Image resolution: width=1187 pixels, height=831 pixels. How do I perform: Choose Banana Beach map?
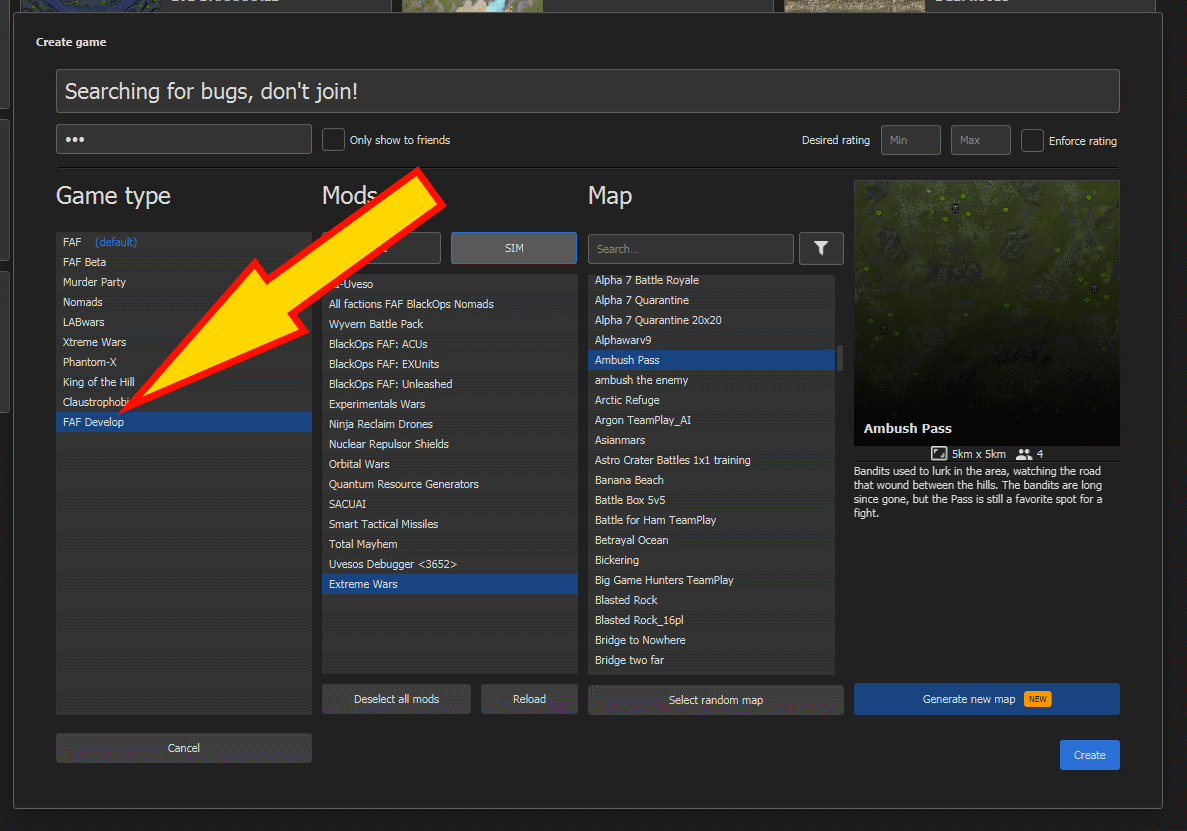tap(711, 481)
